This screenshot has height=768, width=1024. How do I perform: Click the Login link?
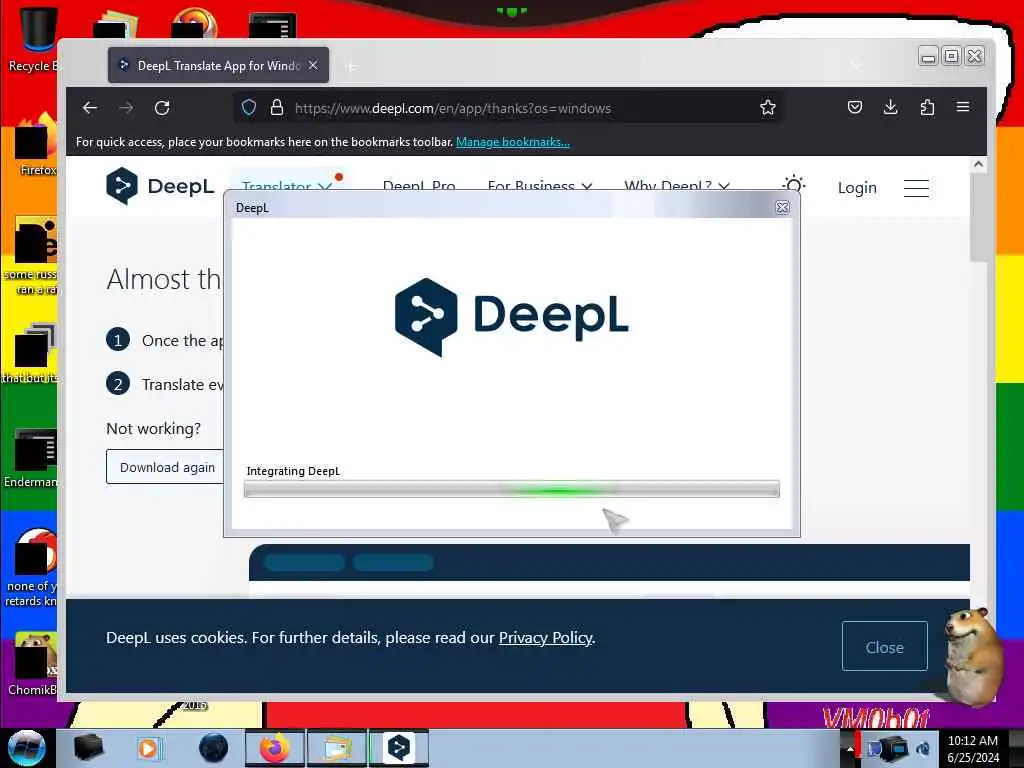[857, 188]
